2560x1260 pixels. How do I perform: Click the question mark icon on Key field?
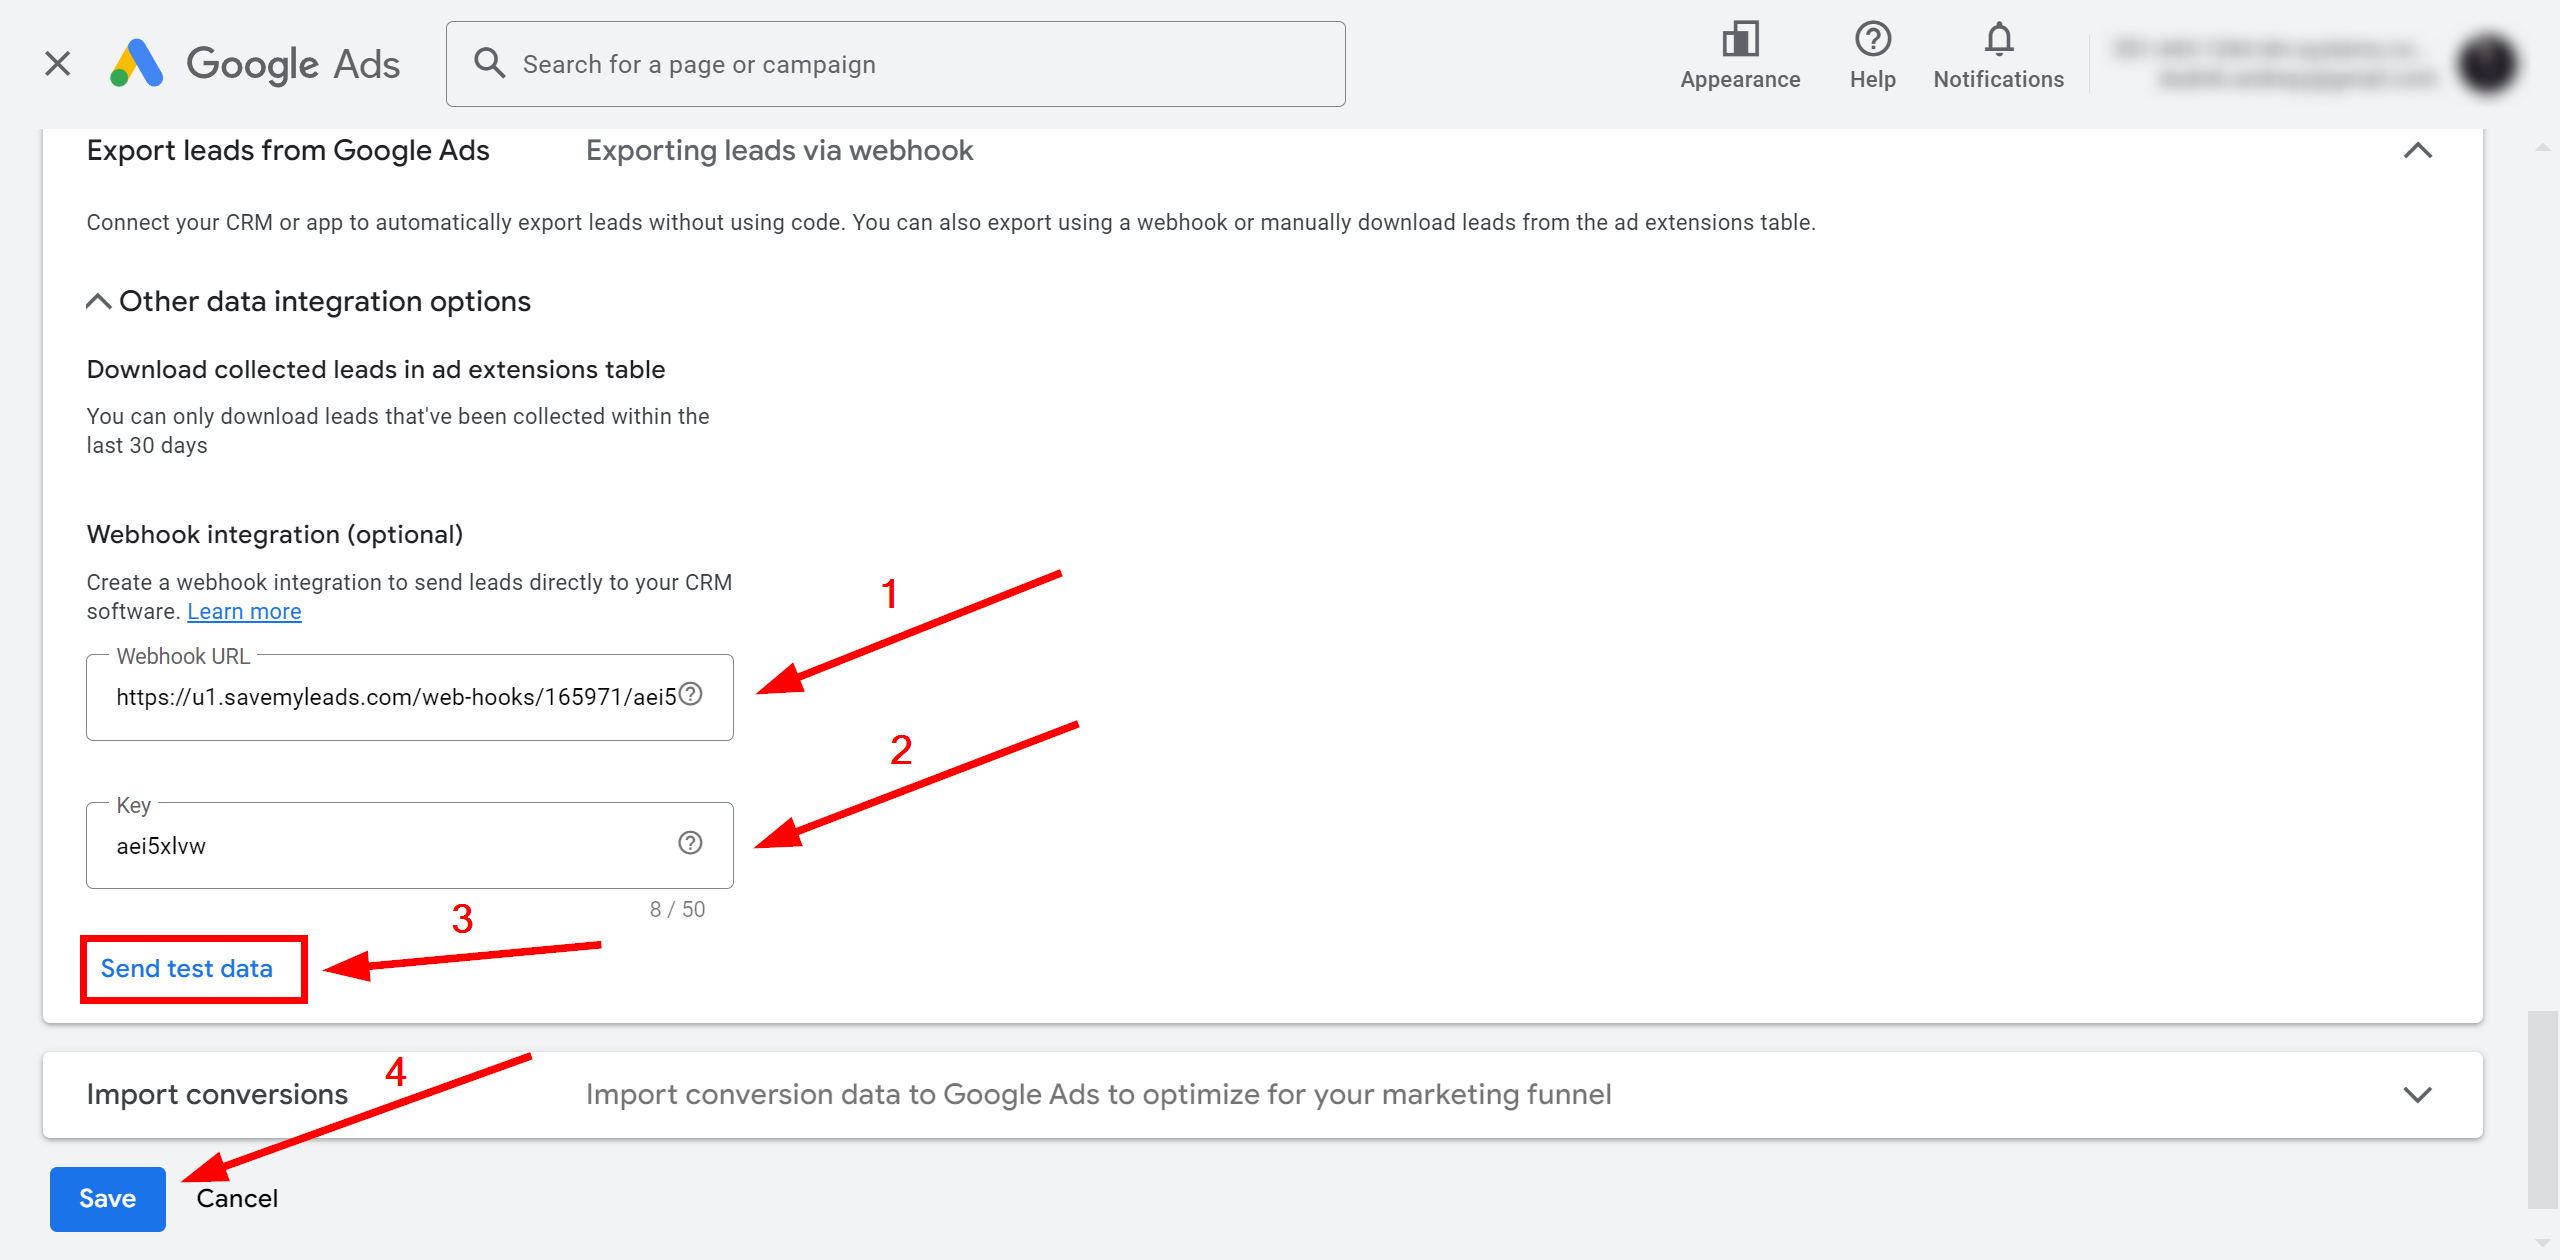pyautogui.click(x=691, y=842)
